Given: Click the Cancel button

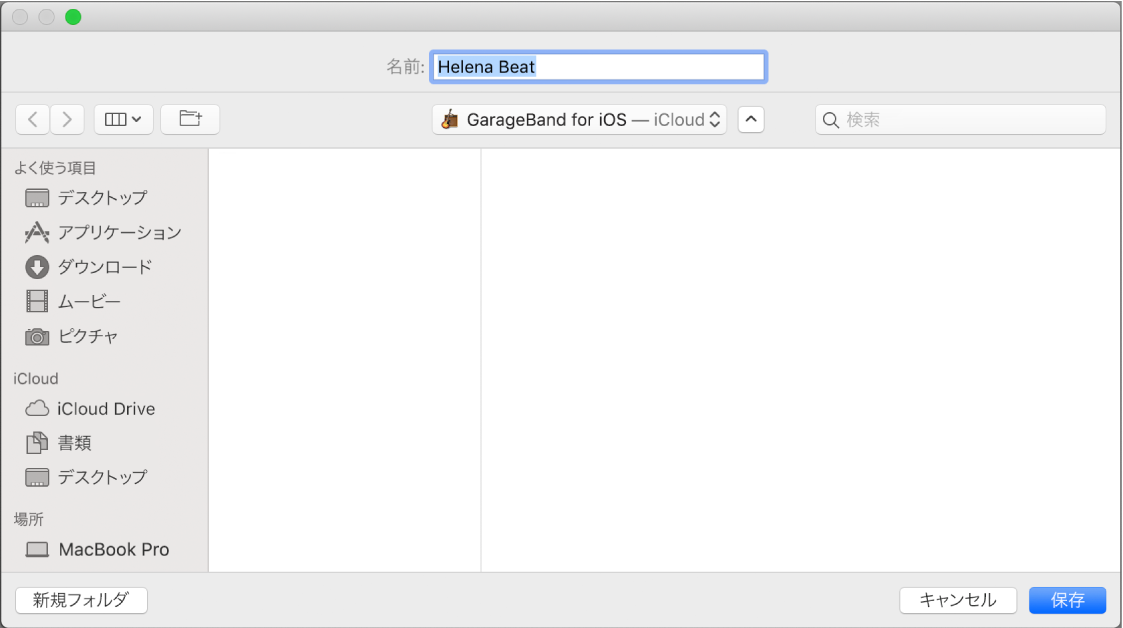Looking at the screenshot, I should click(958, 600).
